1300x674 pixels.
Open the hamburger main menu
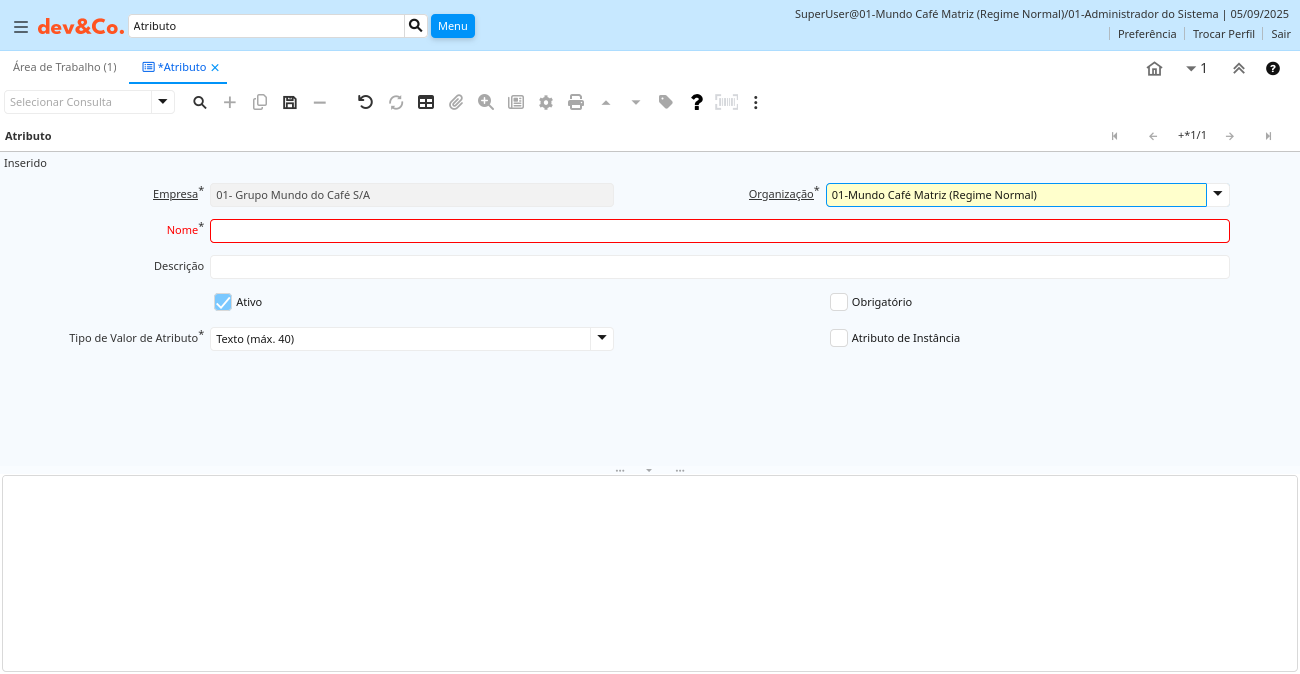[x=21, y=27]
